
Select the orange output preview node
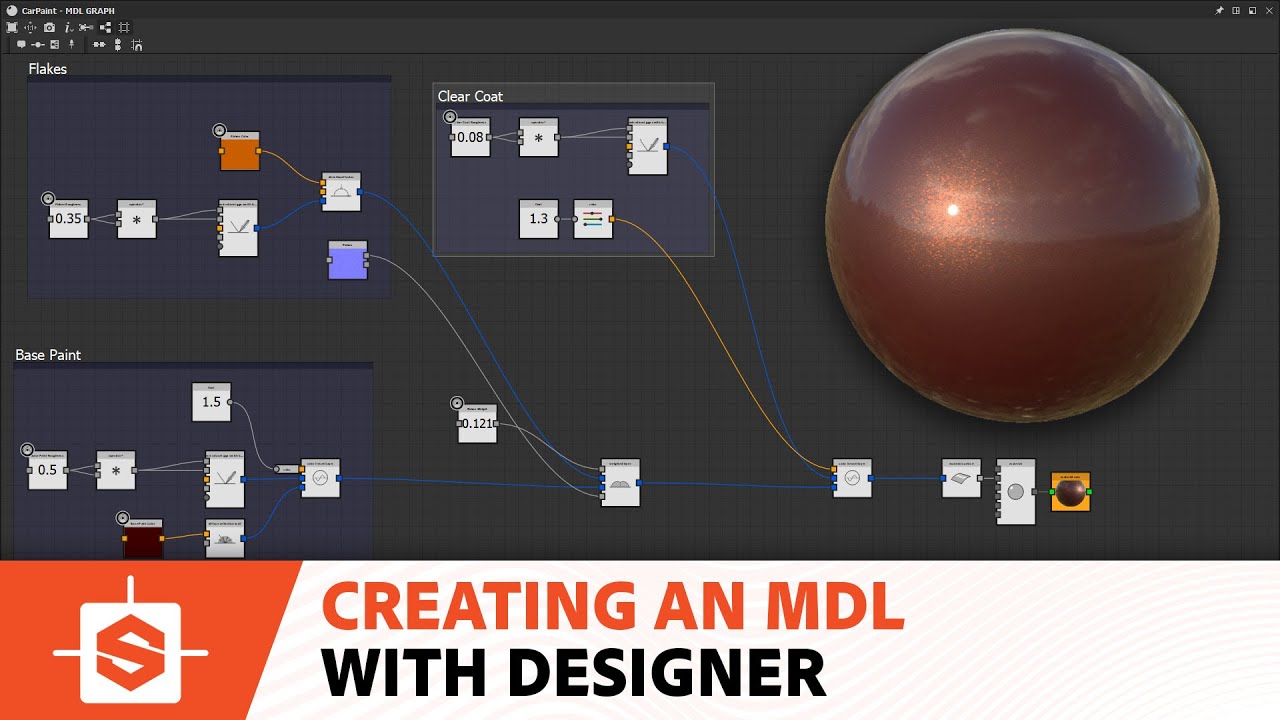click(1071, 492)
